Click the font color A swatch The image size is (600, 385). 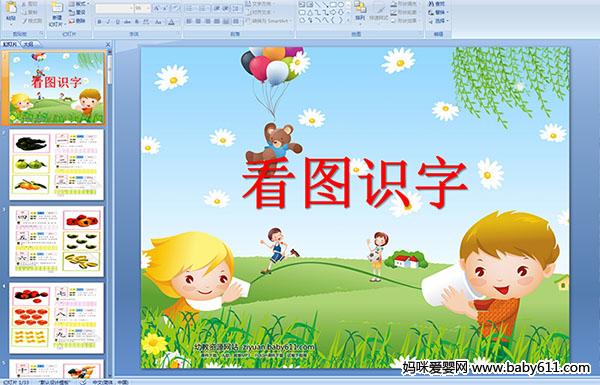coord(171,22)
